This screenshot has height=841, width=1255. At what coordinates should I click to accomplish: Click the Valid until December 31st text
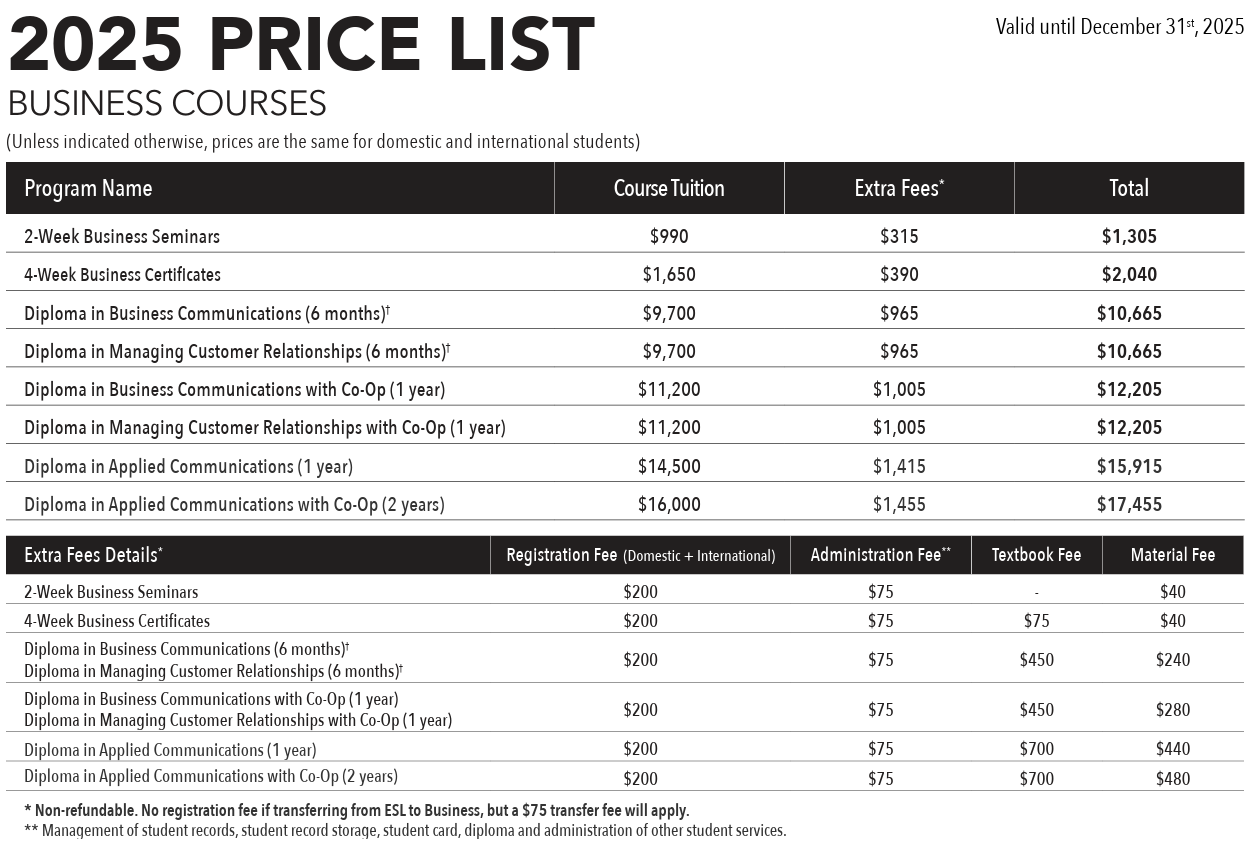(x=1119, y=27)
